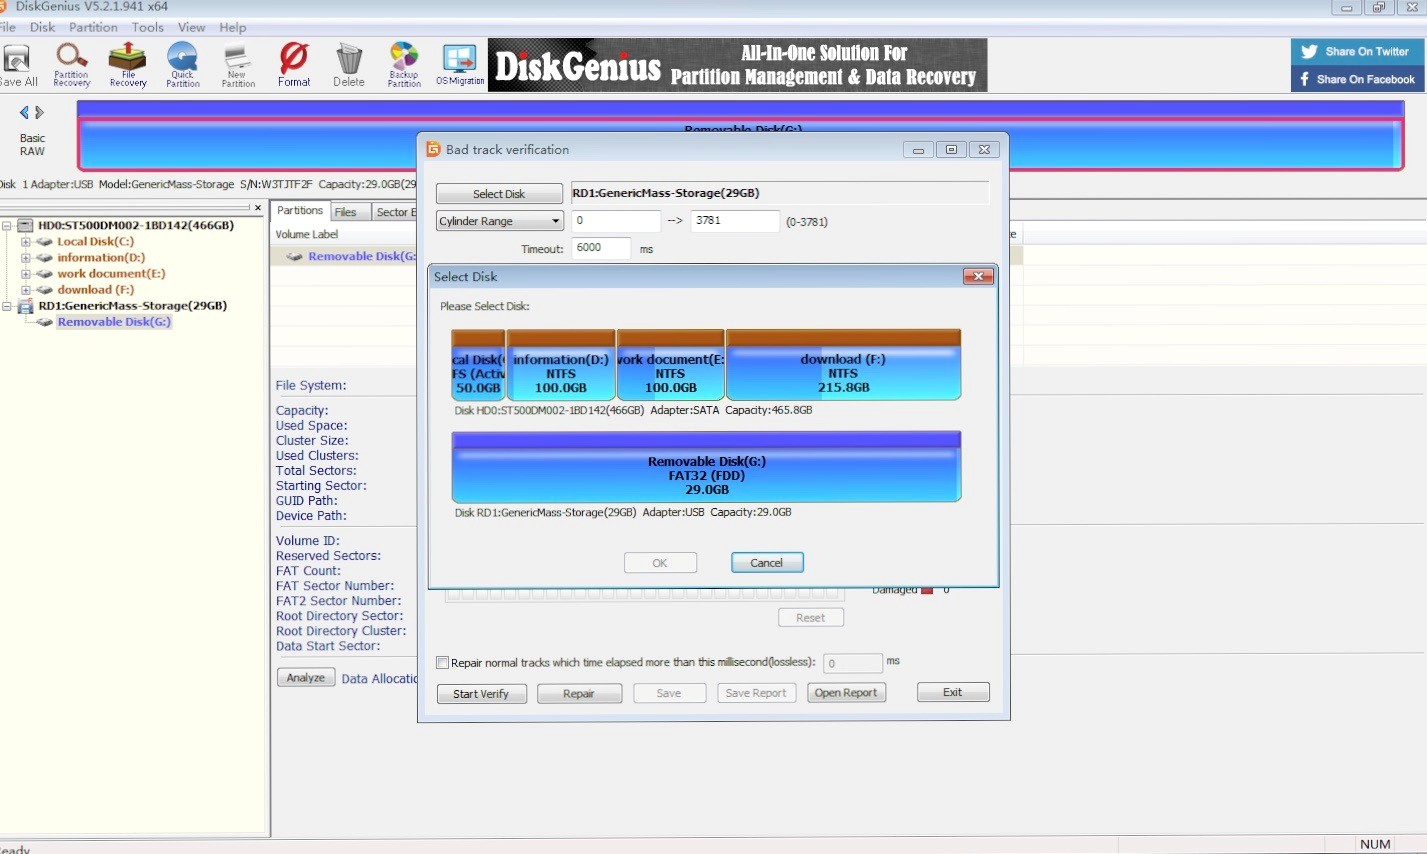This screenshot has height=854, width=1427.
Task: Go to previous disk with left arrow
Action: click(24, 112)
